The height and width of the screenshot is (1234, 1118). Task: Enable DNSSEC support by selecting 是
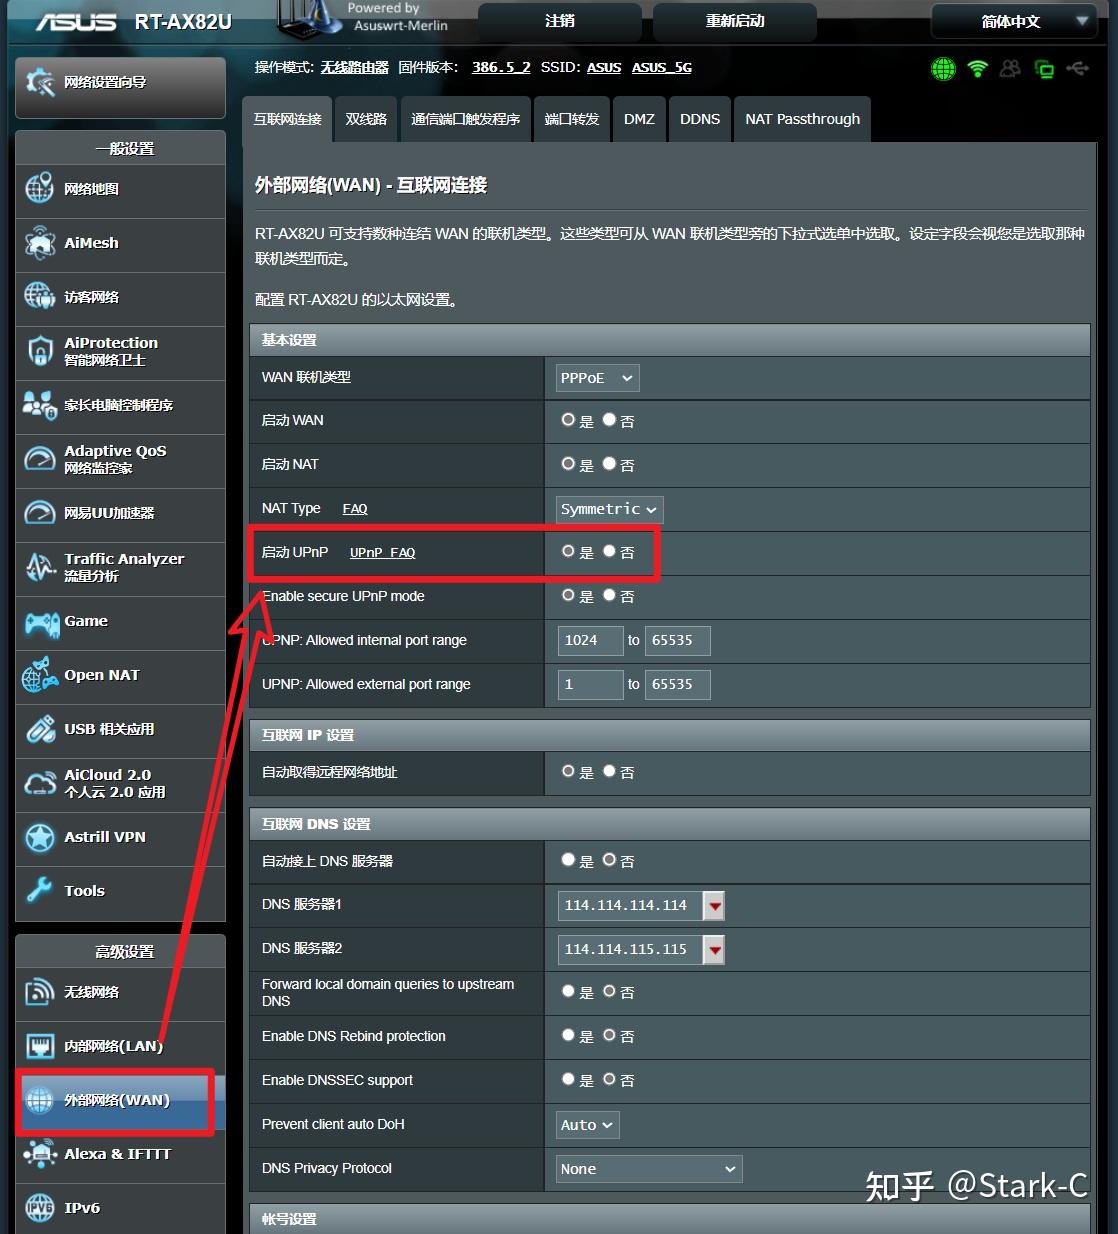coord(568,1079)
